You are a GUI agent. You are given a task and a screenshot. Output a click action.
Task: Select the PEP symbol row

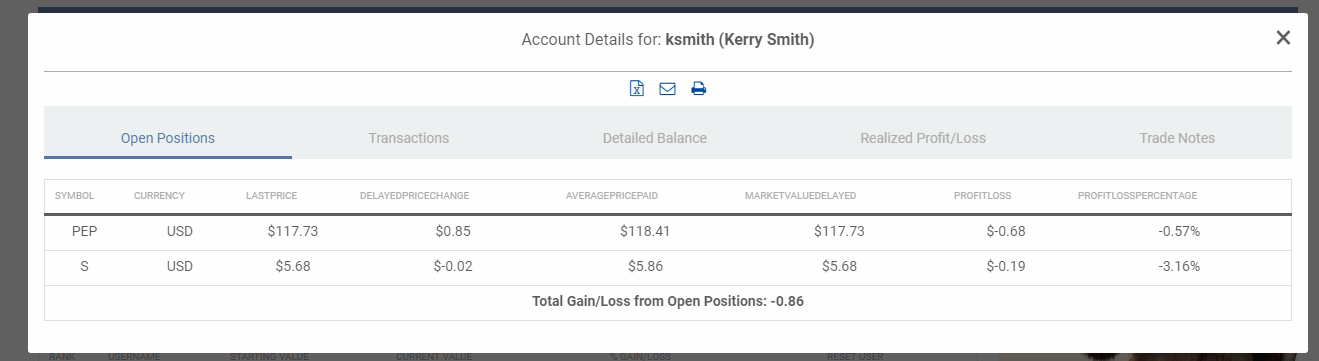668,231
